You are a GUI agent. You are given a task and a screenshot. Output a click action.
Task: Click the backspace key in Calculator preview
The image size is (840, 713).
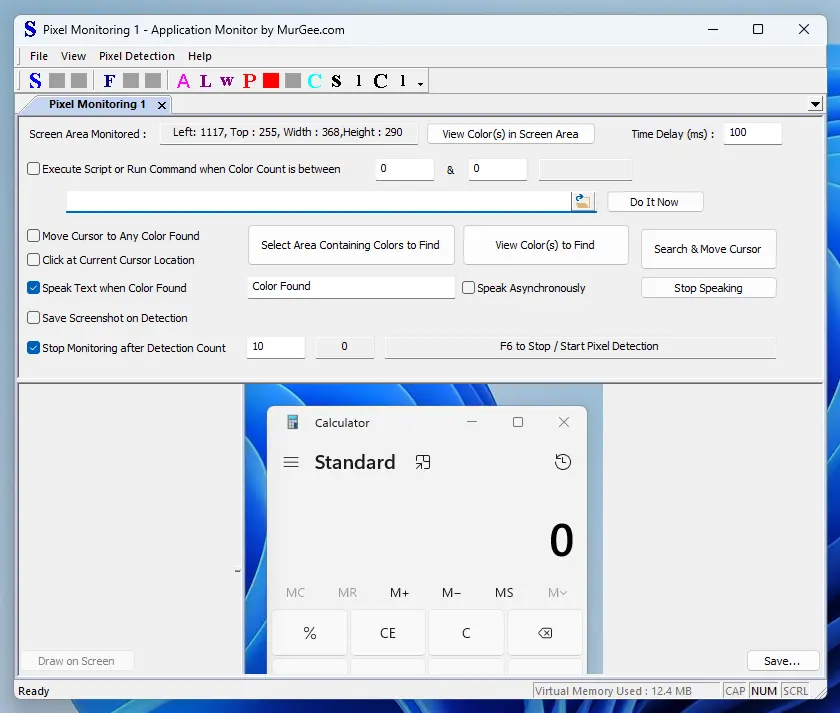point(545,633)
